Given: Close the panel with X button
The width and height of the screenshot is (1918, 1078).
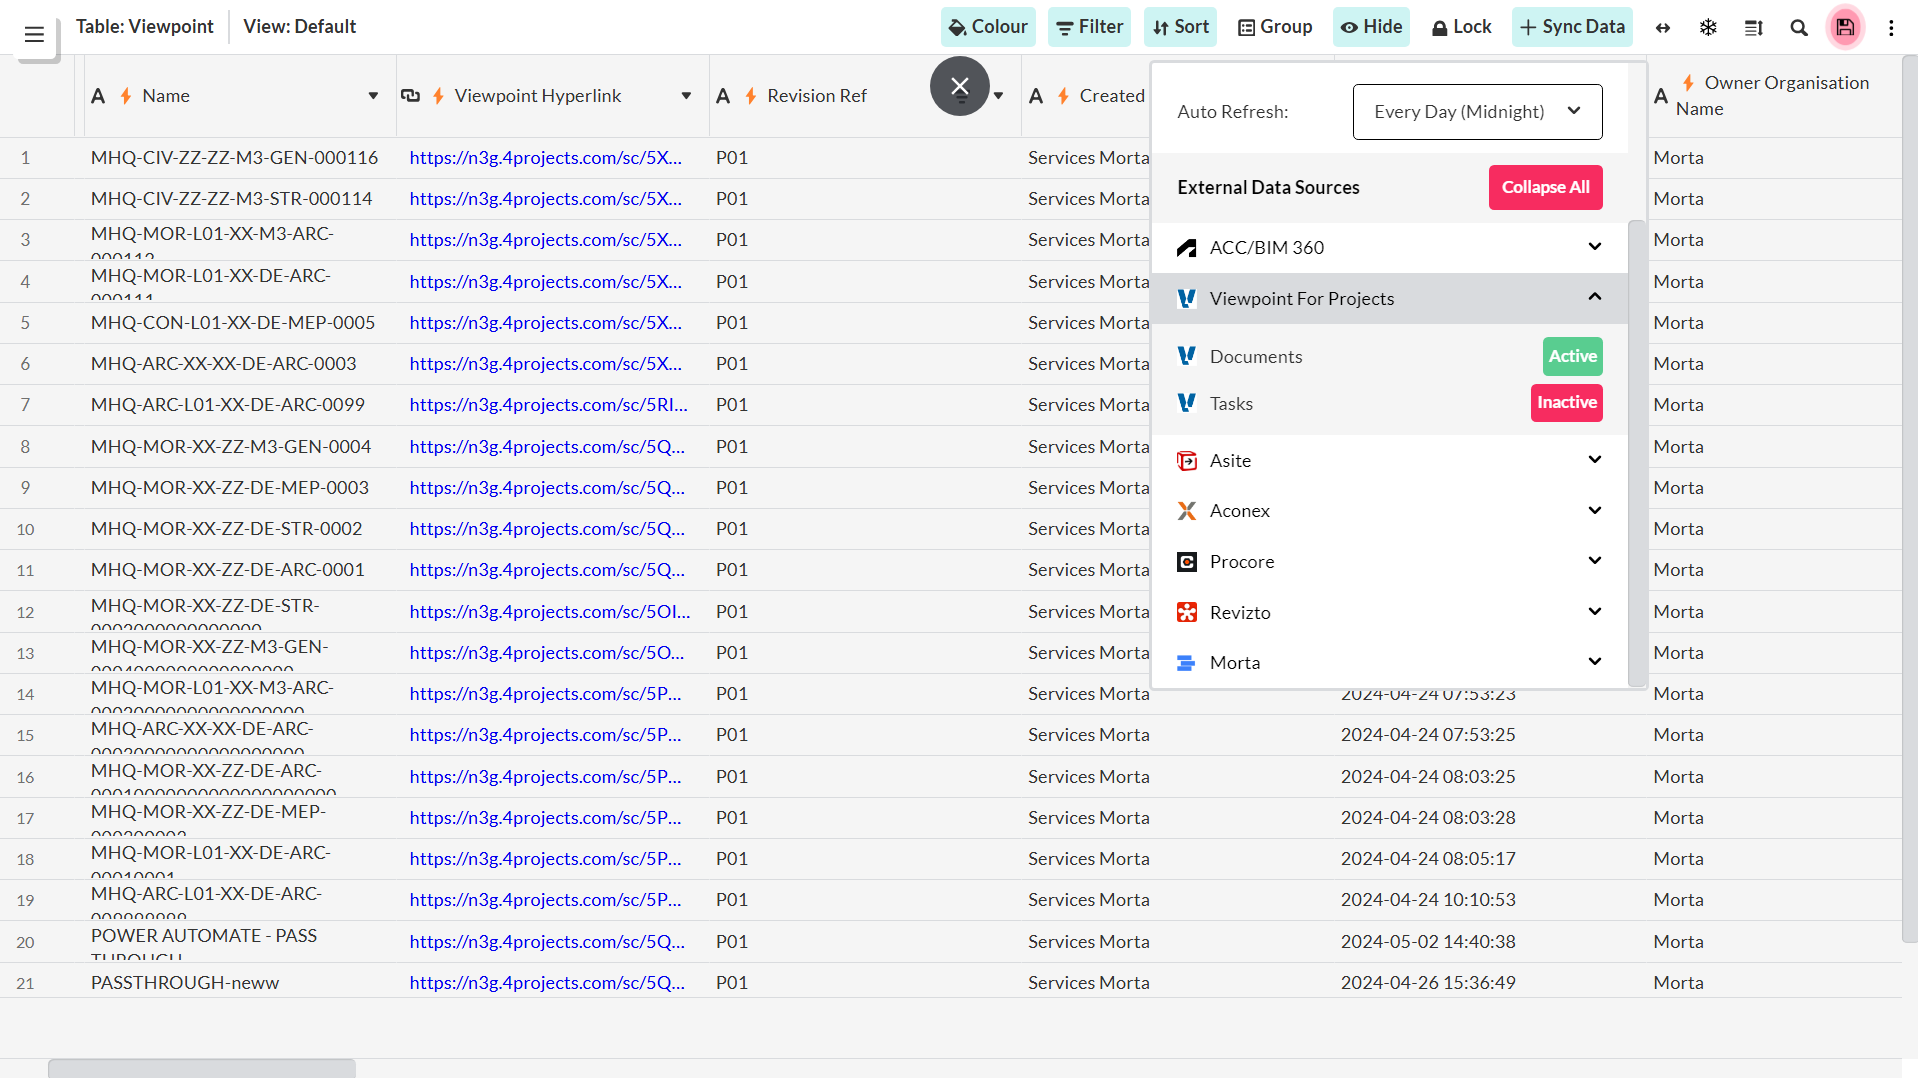Looking at the screenshot, I should point(959,87).
